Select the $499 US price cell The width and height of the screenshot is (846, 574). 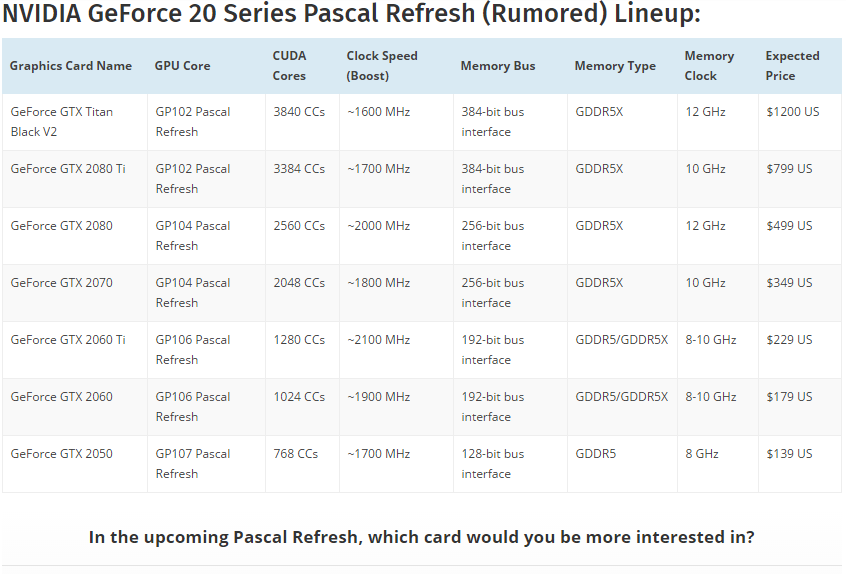[x=789, y=226]
